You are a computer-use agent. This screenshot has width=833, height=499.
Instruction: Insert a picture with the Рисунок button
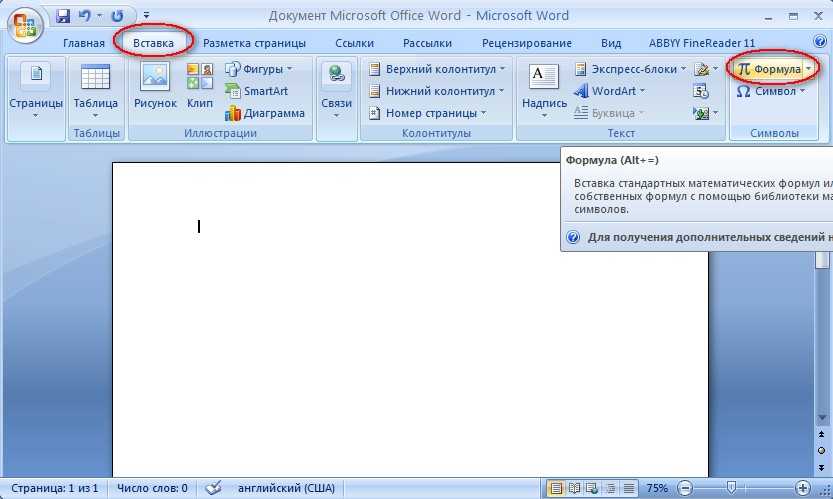tap(155, 86)
